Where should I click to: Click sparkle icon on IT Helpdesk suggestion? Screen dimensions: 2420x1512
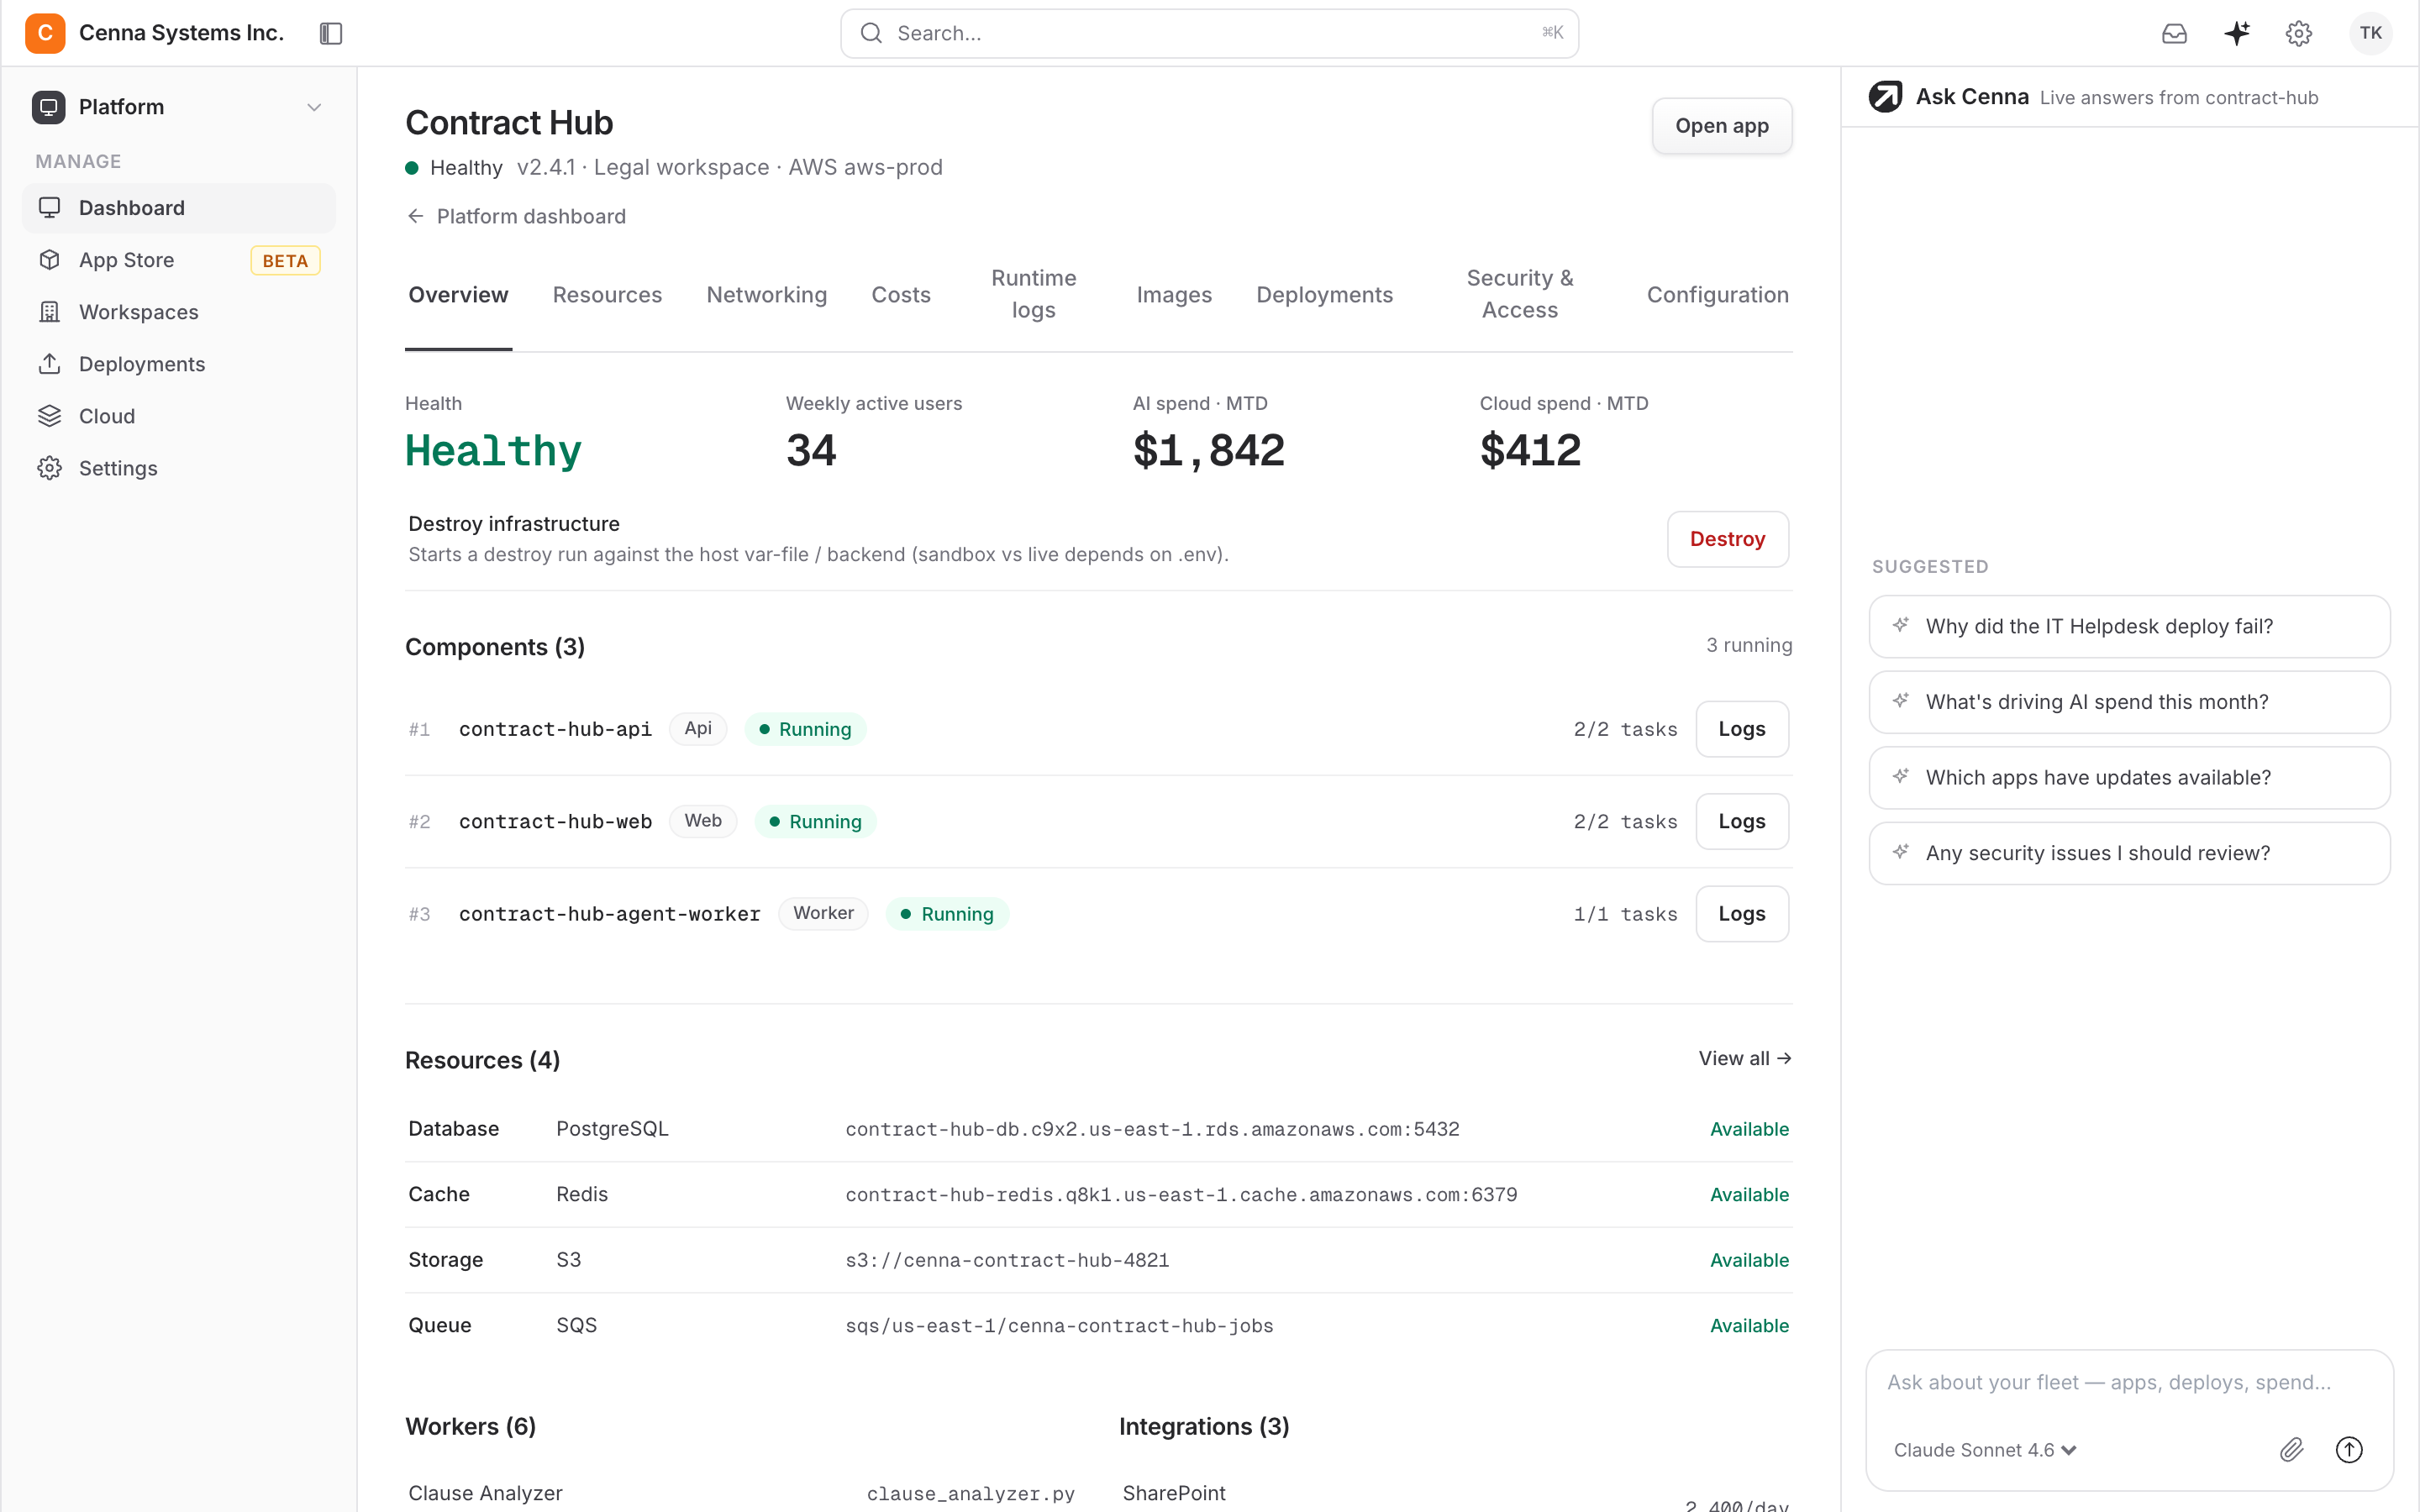(1901, 625)
